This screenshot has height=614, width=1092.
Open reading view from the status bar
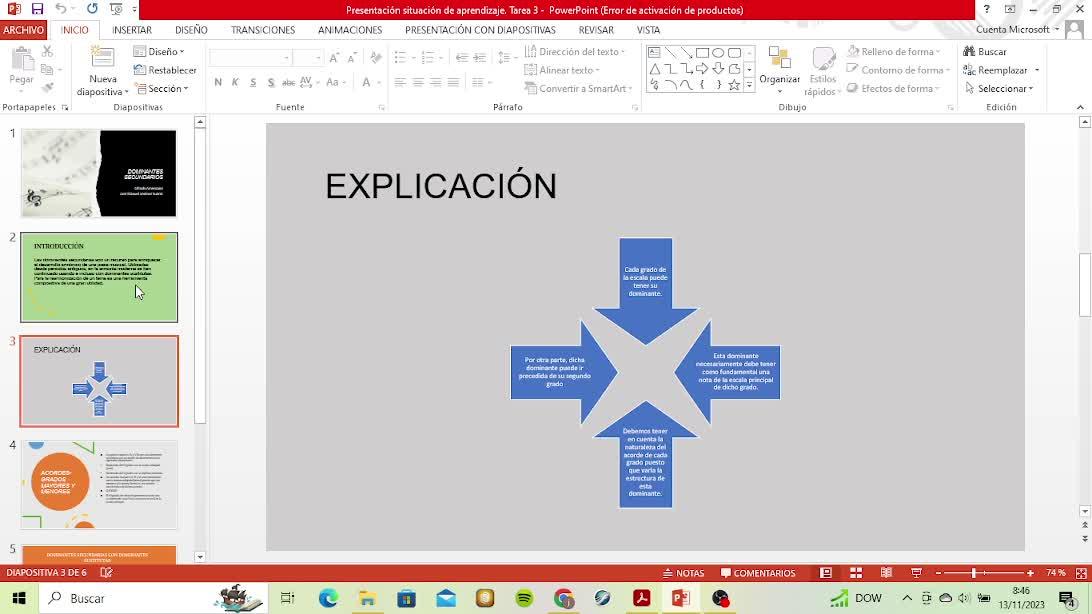pyautogui.click(x=886, y=573)
